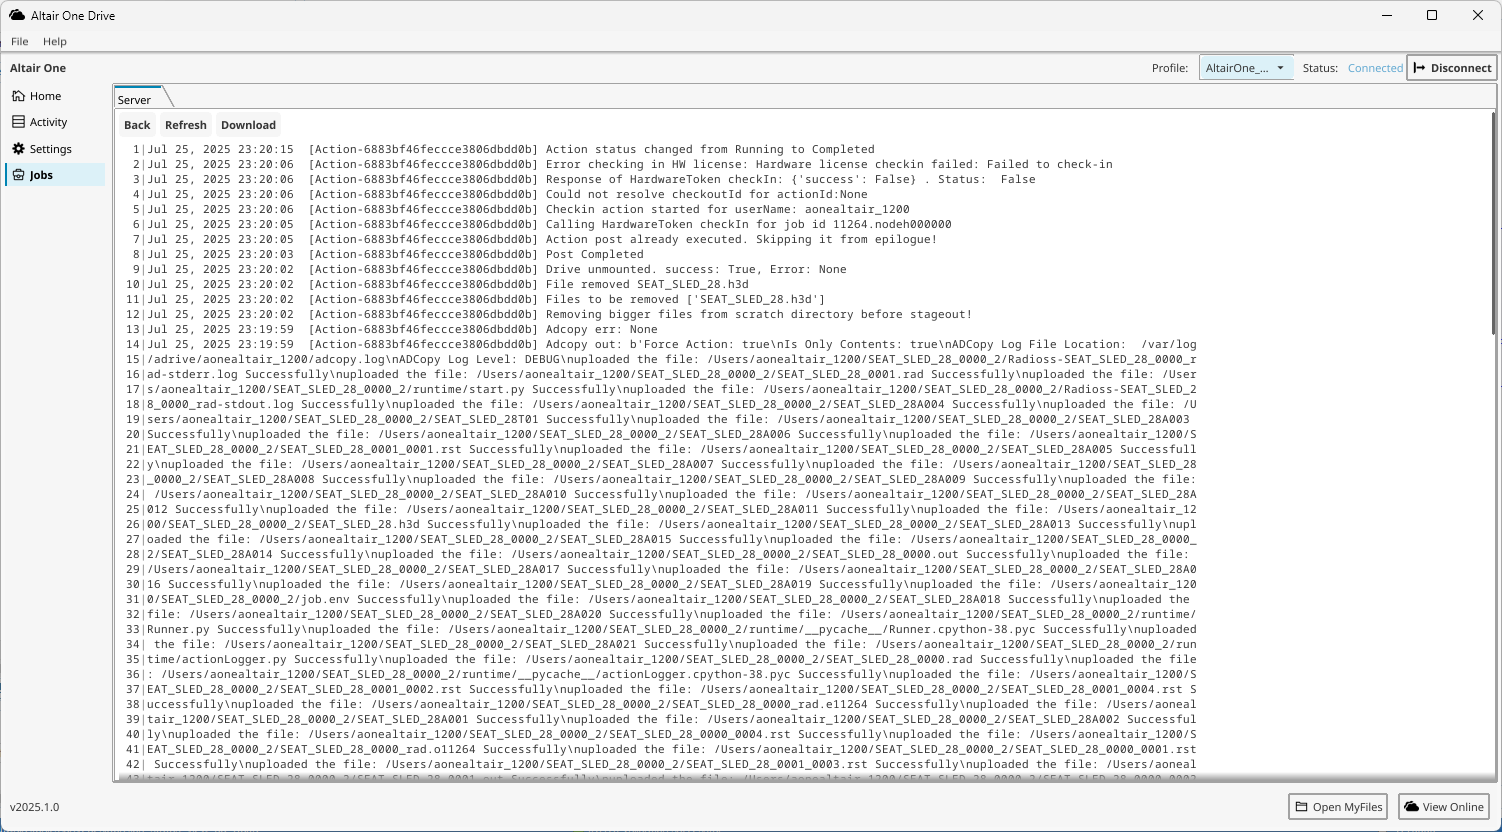1502x832 pixels.
Task: Click the Connected status link
Action: point(1375,68)
